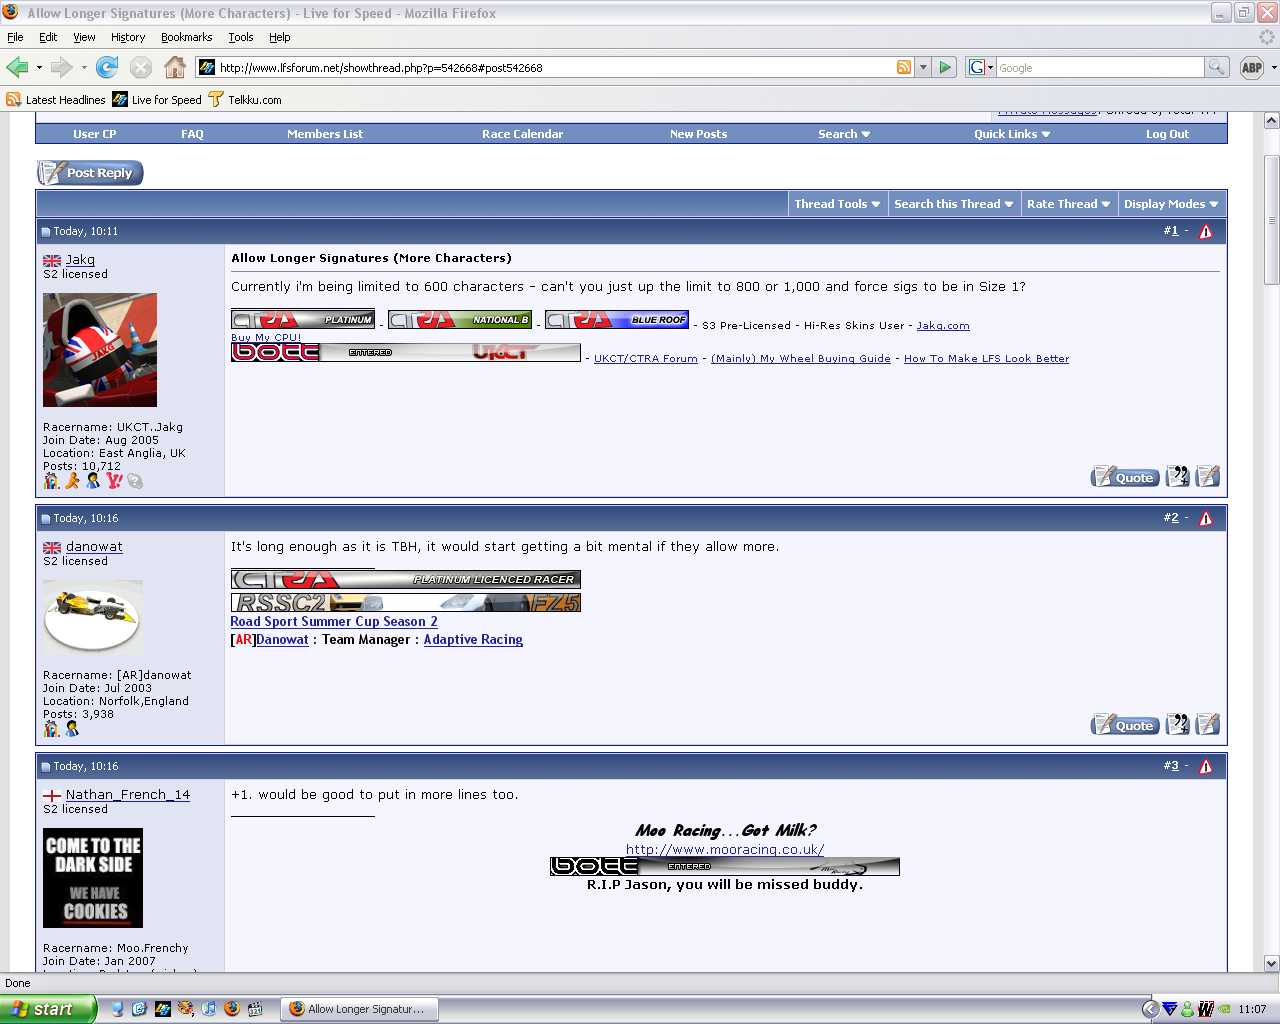
Task: Click the RSS feed icon in address bar
Action: click(904, 68)
